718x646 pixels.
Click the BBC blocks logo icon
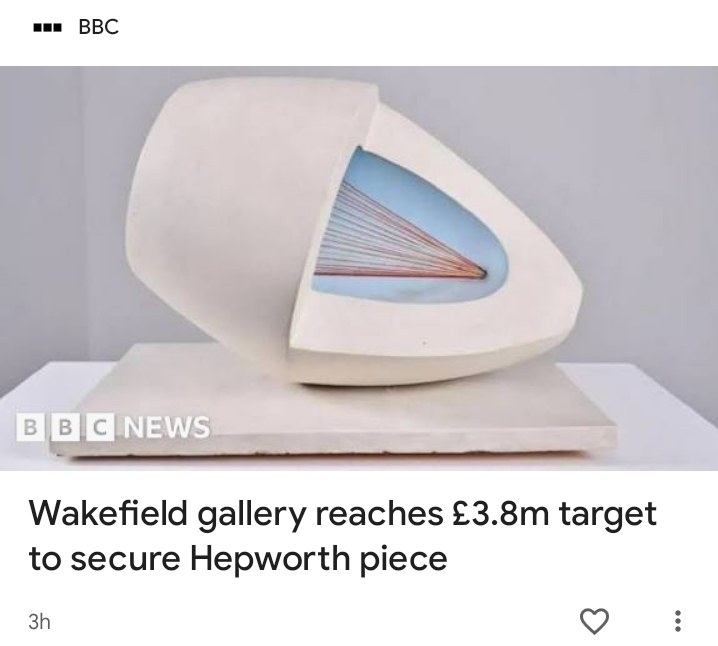(x=47, y=28)
